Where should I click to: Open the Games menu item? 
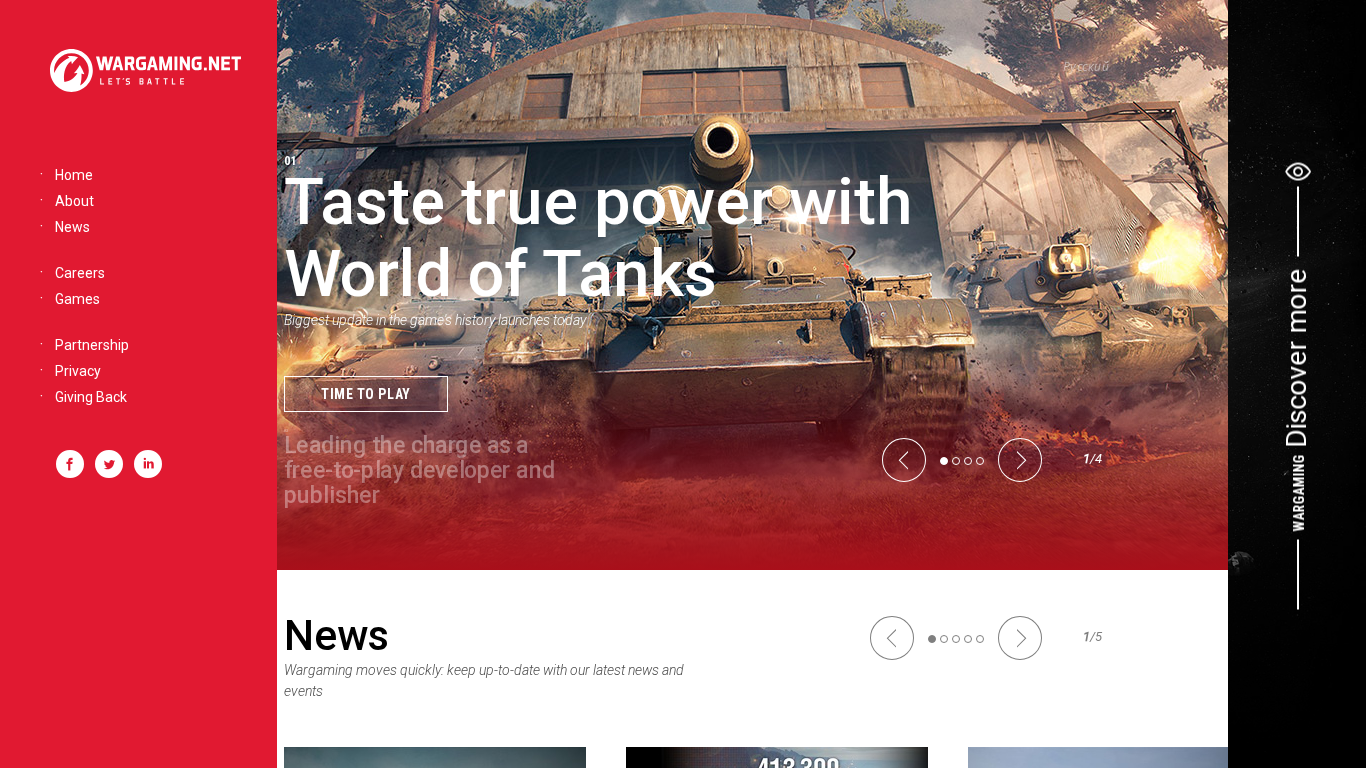point(77,299)
